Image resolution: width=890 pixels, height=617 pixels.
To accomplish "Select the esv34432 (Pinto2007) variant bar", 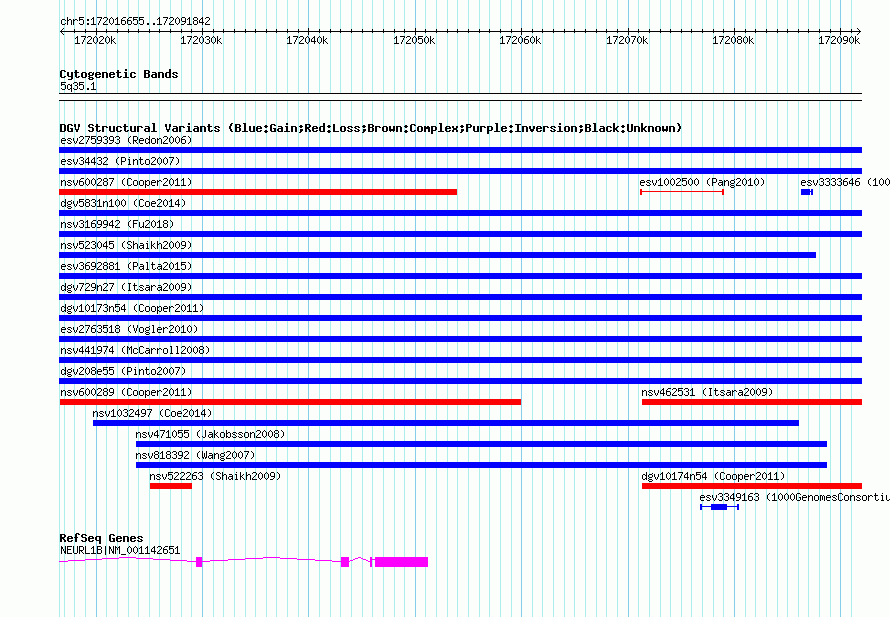I will 460,171.
